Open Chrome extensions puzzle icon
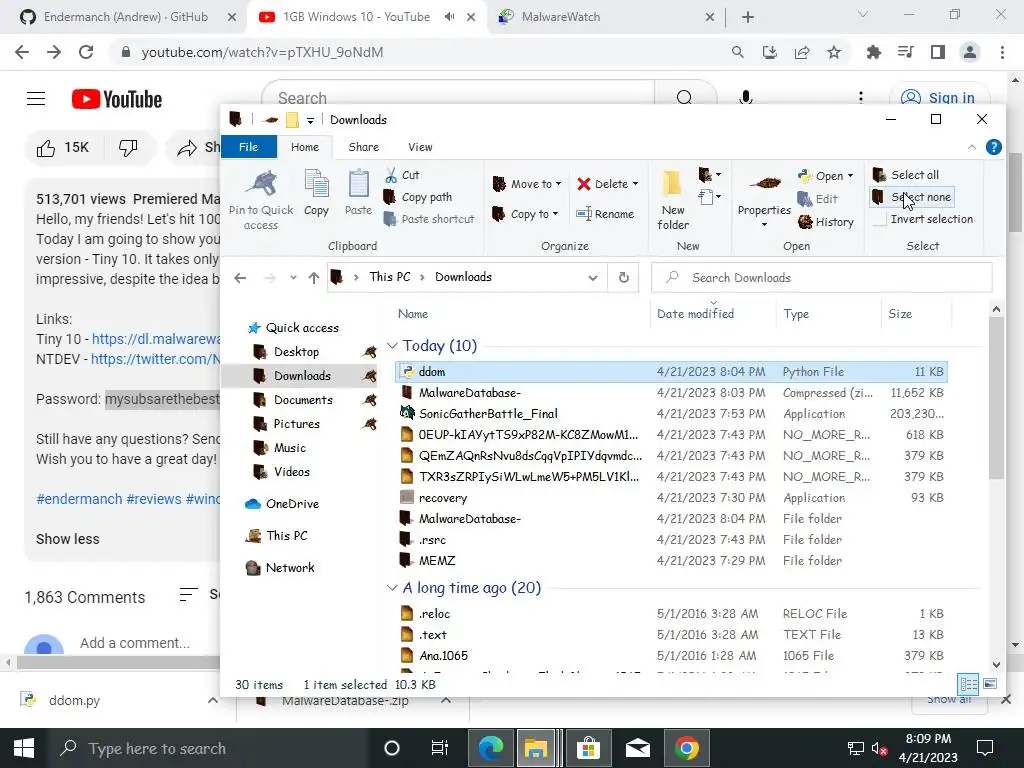The height and width of the screenshot is (768, 1024). [x=873, y=52]
